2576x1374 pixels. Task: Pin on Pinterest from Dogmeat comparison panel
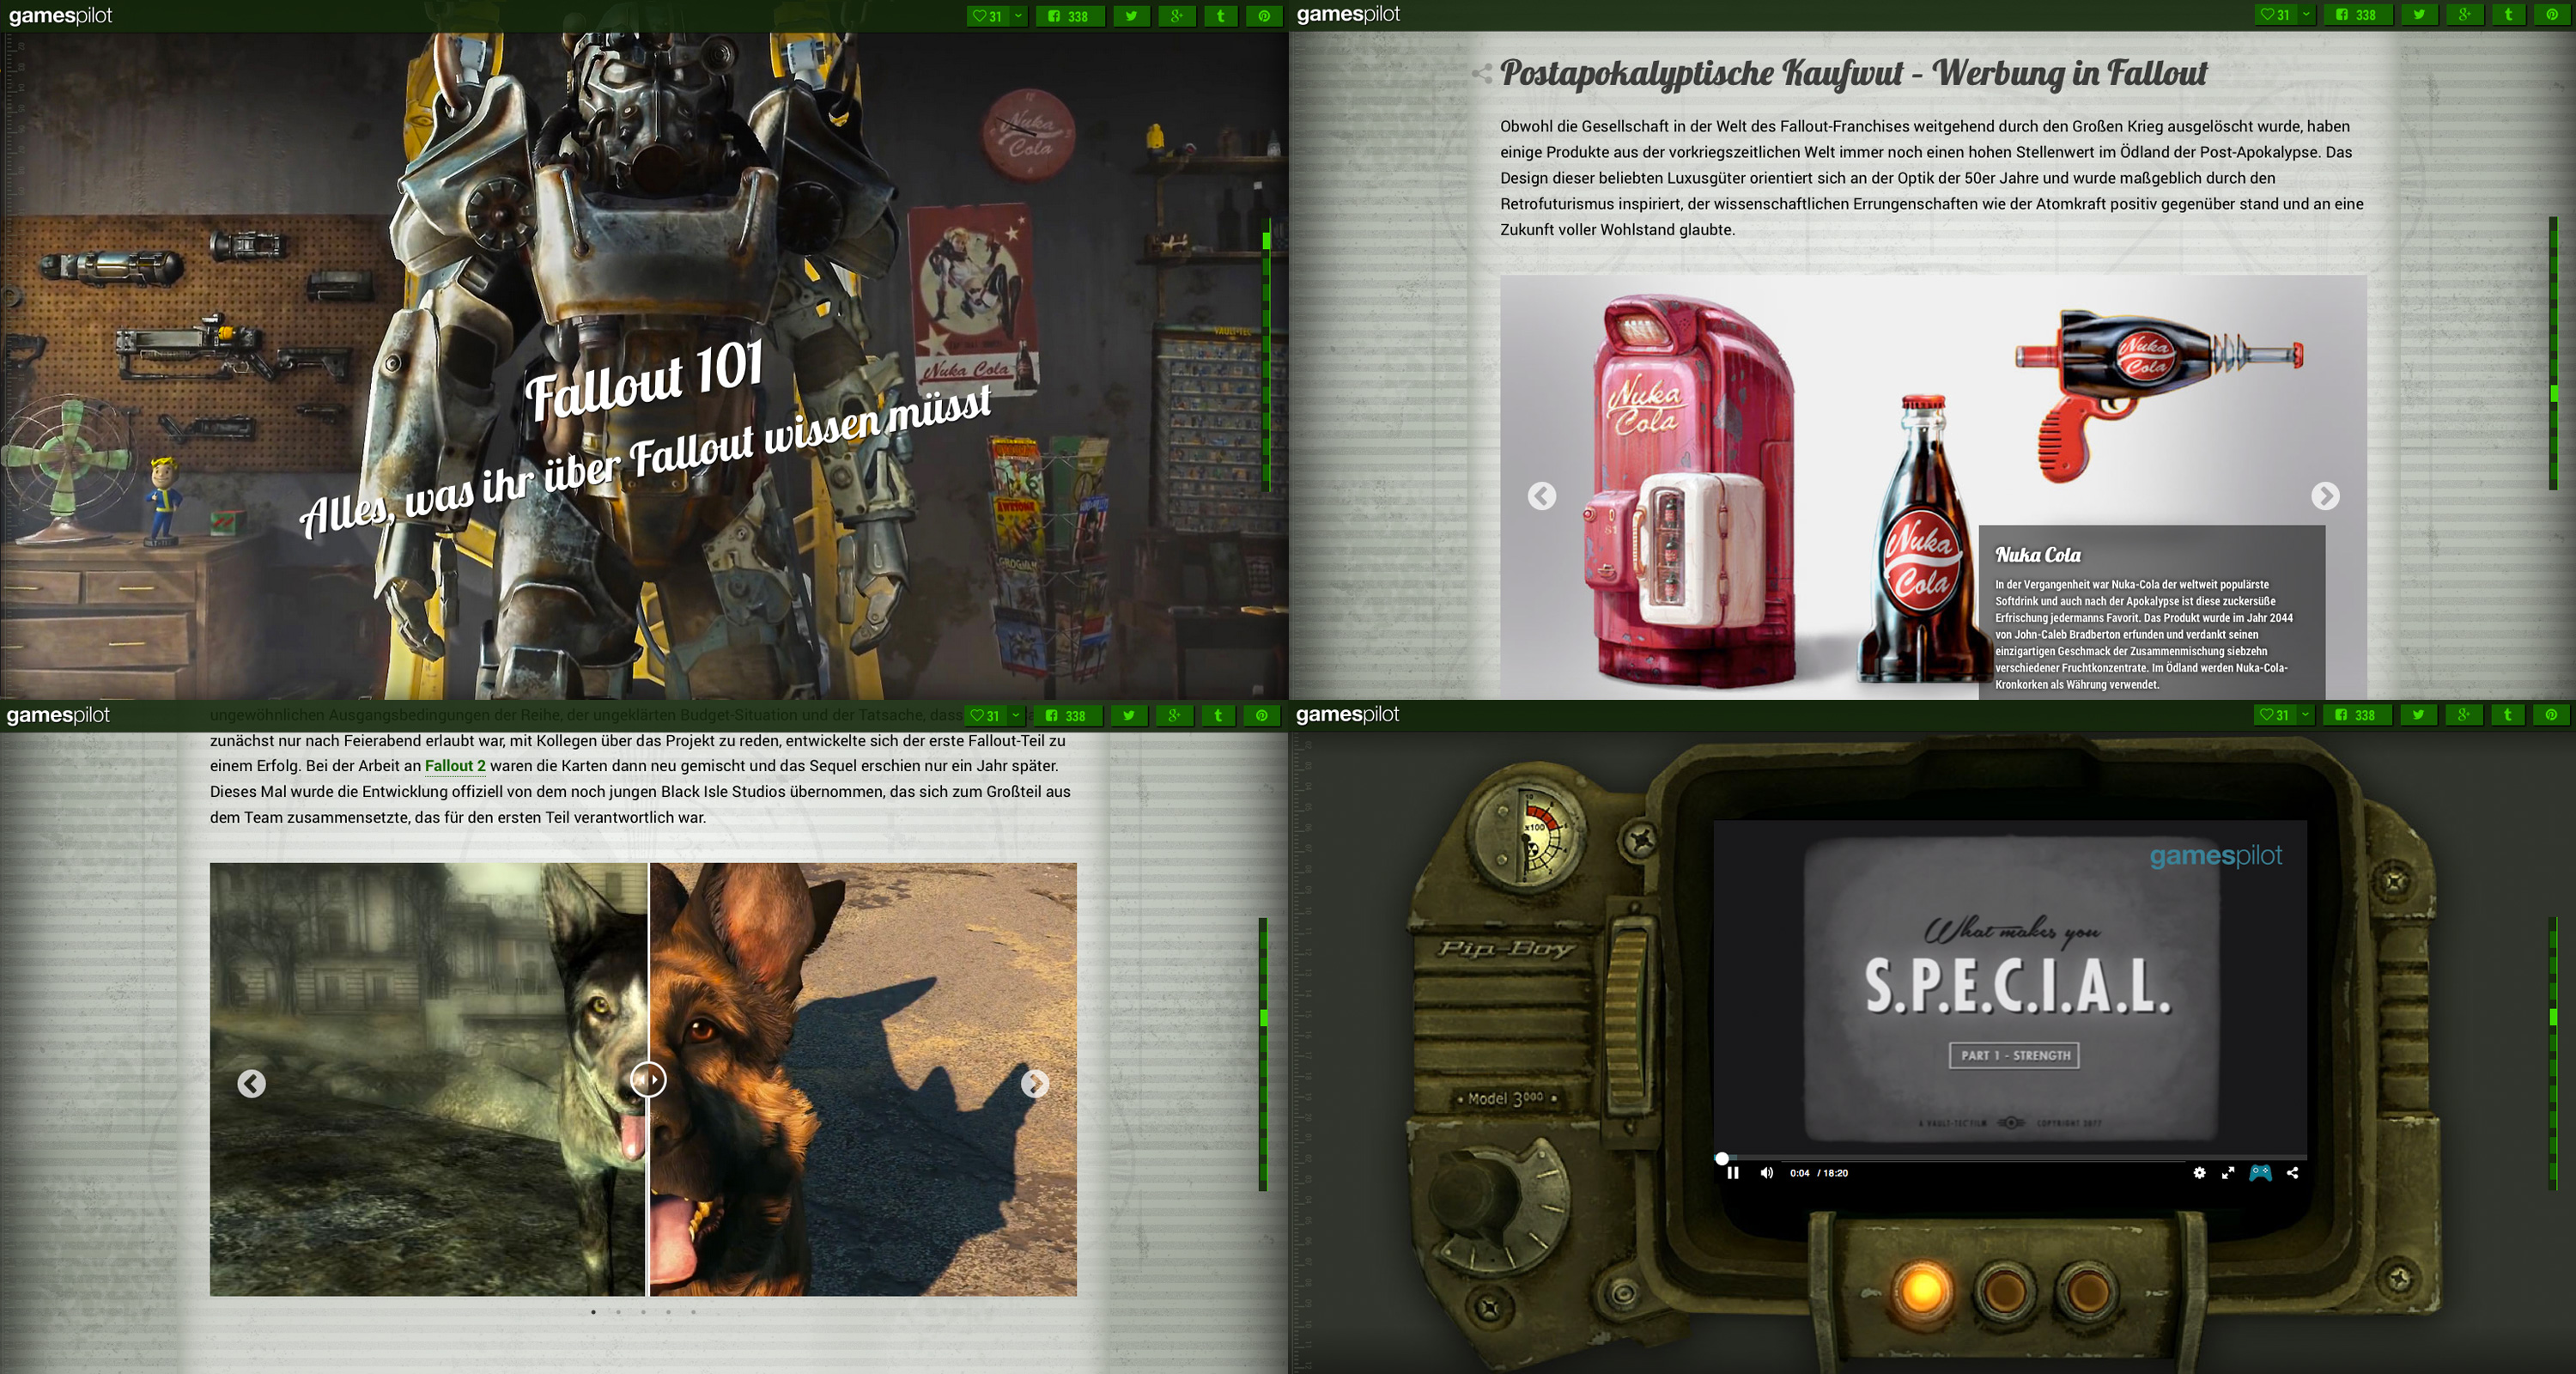click(1262, 715)
